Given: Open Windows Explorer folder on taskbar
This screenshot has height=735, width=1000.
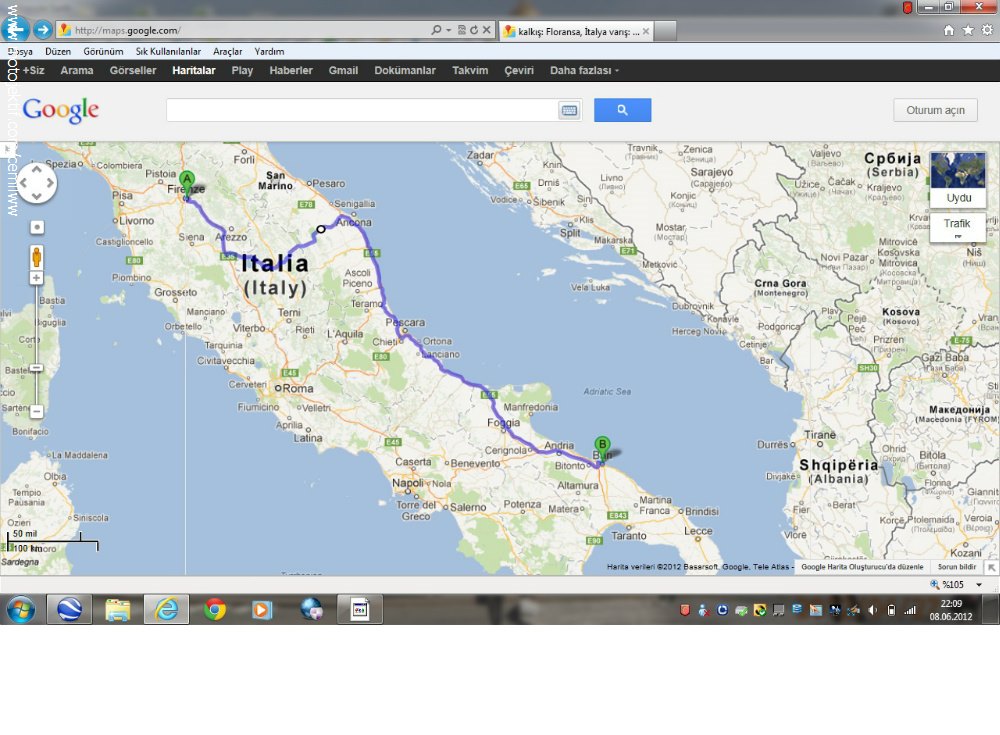Looking at the screenshot, I should (118, 609).
